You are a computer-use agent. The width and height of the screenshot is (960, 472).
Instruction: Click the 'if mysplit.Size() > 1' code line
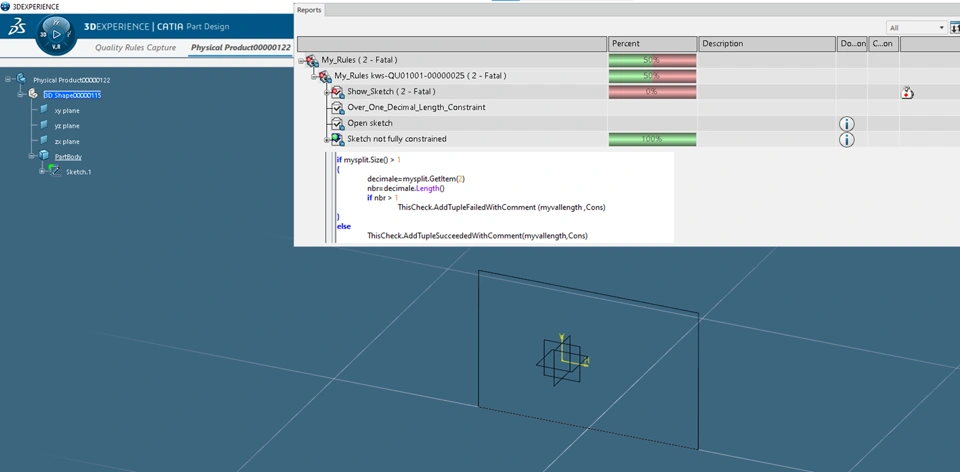pos(369,159)
